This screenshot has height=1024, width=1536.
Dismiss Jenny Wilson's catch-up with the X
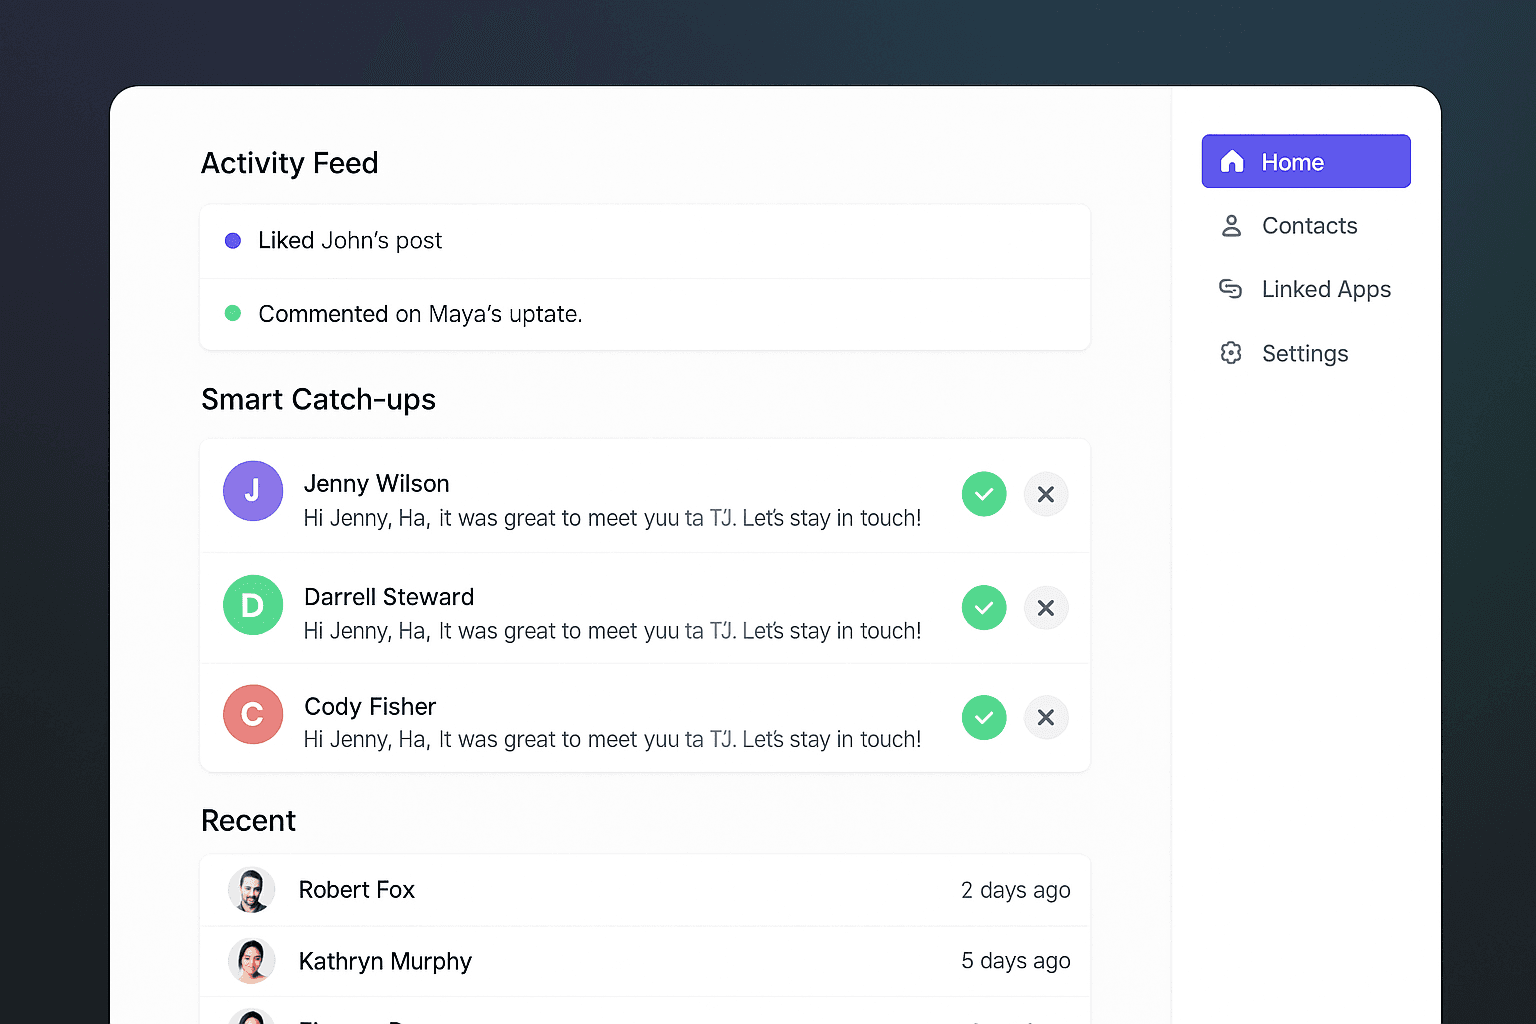[x=1045, y=494]
